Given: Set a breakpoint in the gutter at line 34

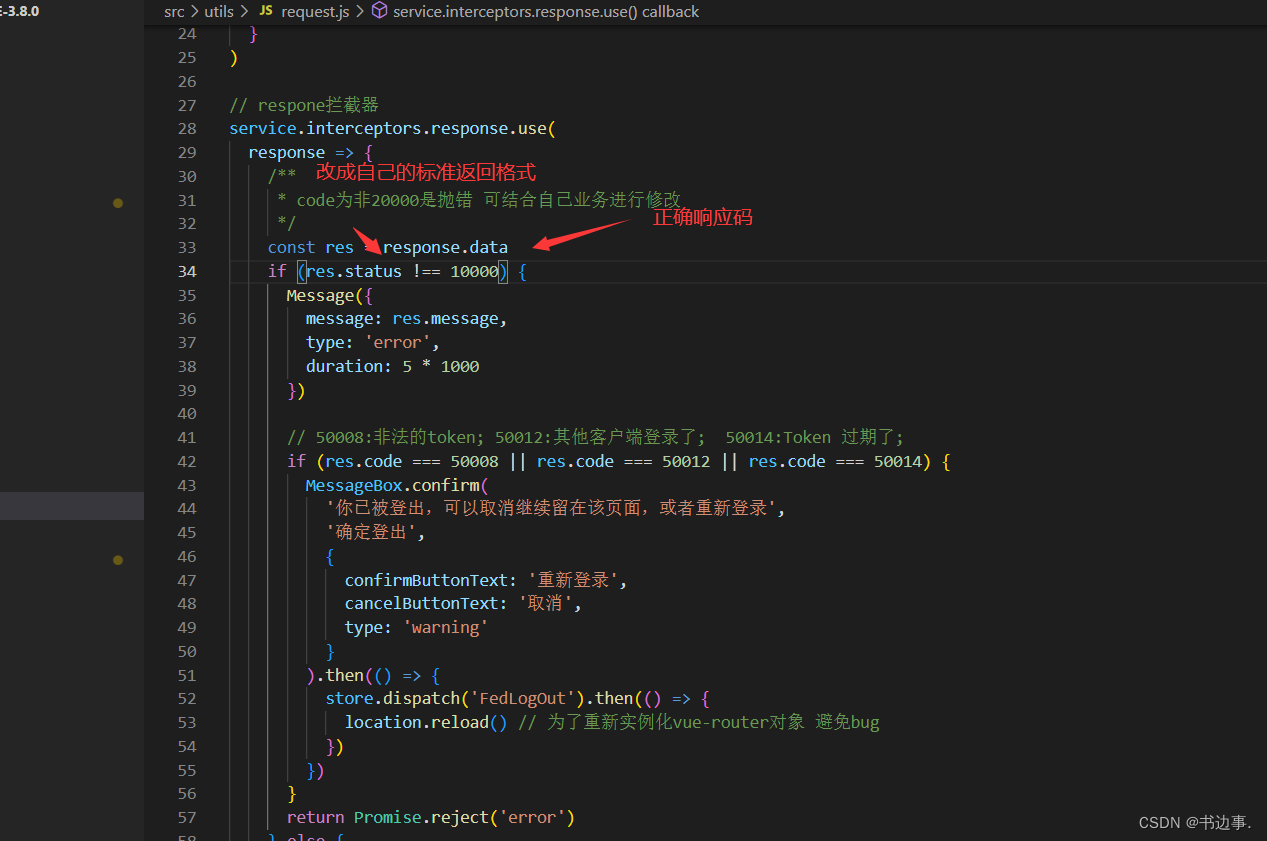Looking at the screenshot, I should click(118, 271).
